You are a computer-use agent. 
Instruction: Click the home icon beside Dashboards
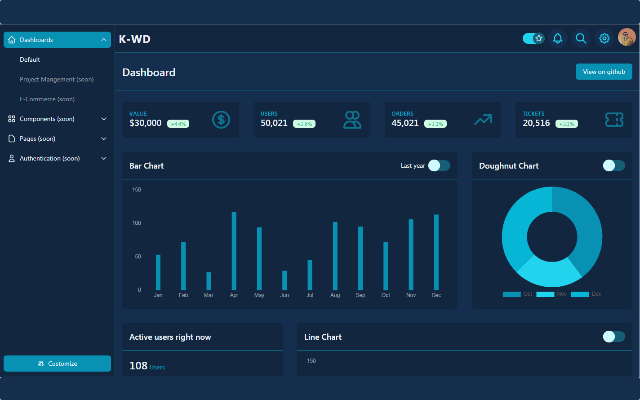point(11,40)
